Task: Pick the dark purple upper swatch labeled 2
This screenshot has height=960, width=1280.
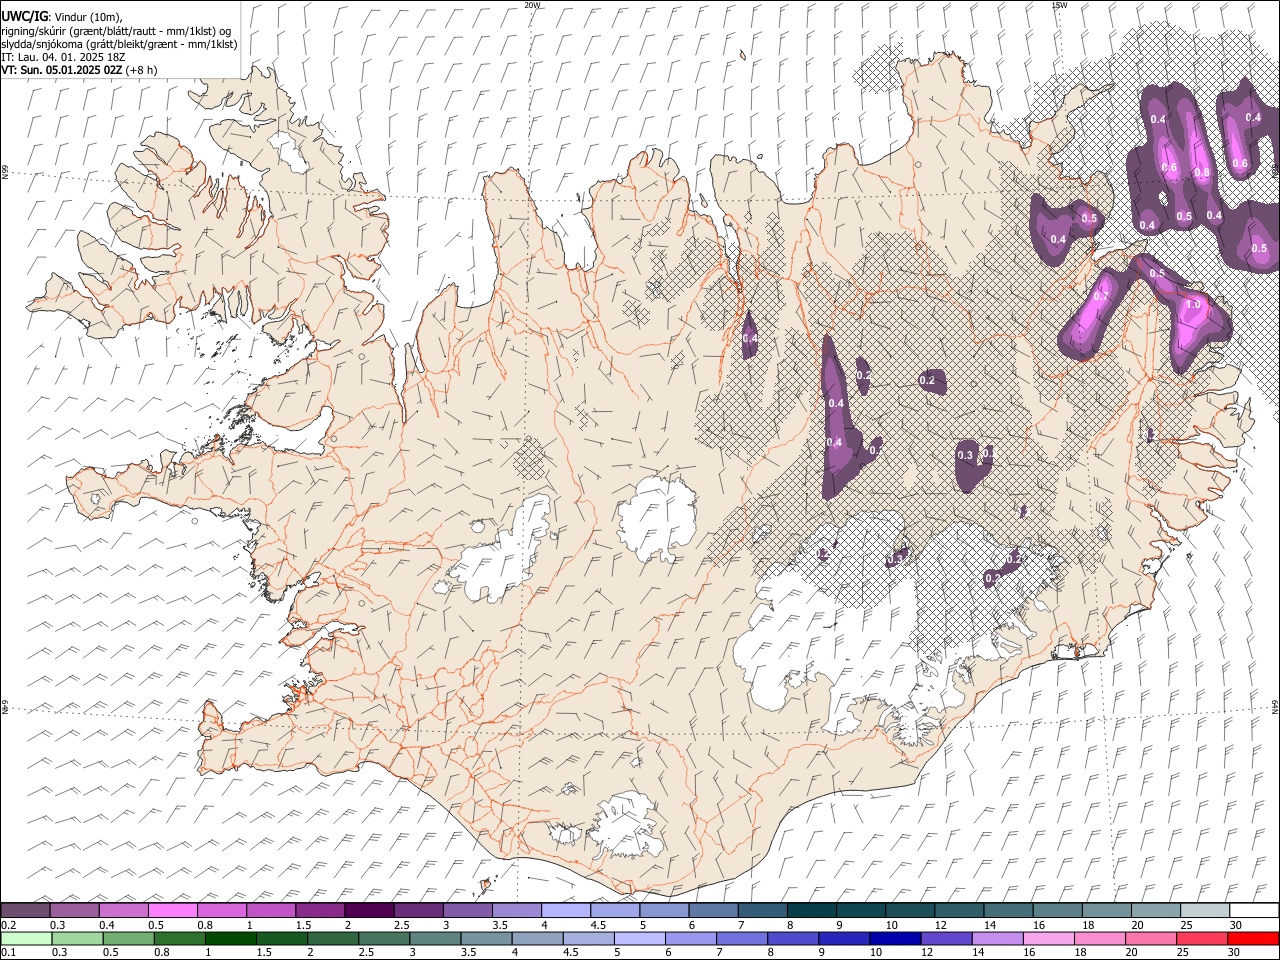Action: pyautogui.click(x=368, y=910)
